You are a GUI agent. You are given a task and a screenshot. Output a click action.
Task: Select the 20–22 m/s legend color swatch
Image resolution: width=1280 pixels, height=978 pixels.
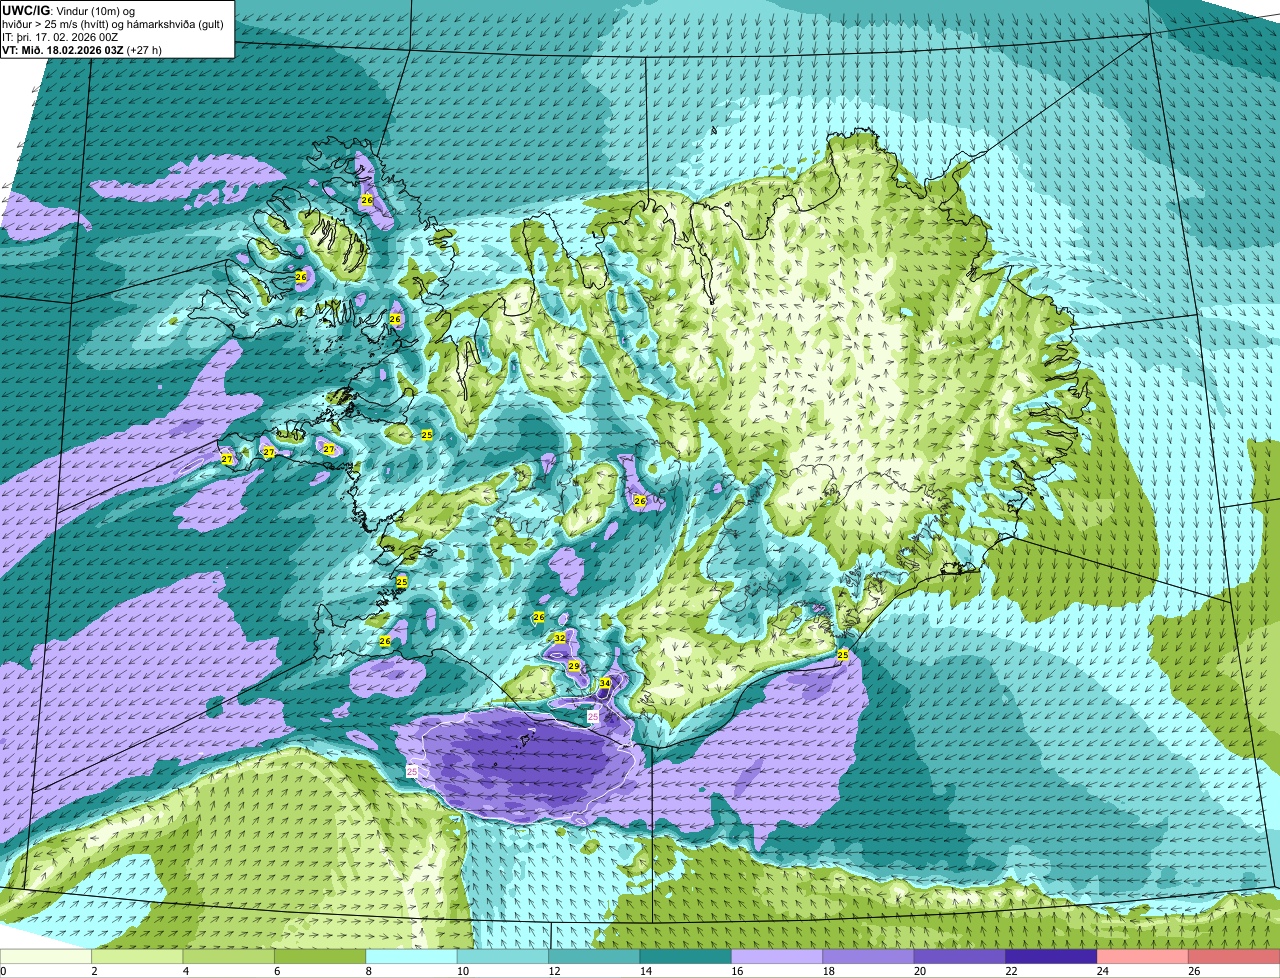960,956
